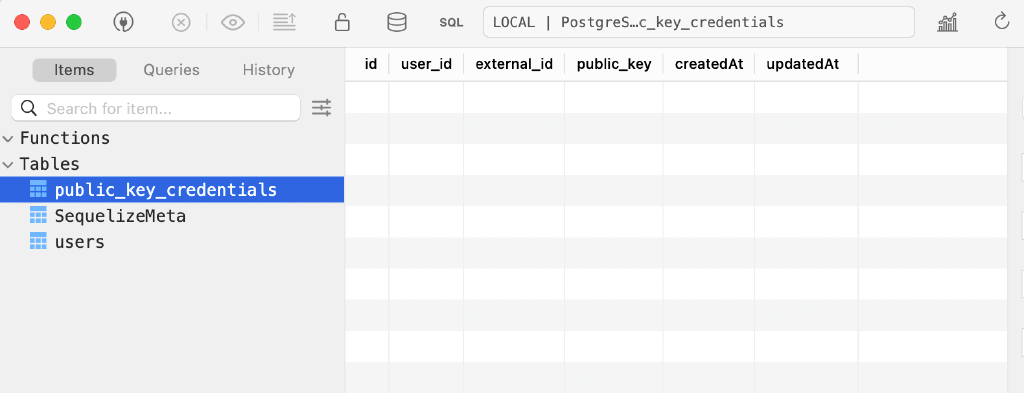Sort by the user_id column header
The height and width of the screenshot is (393, 1024).
click(x=426, y=64)
